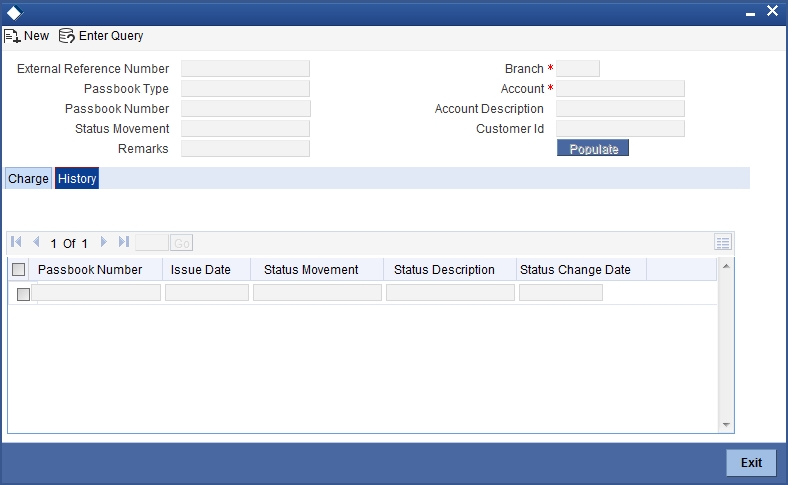The image size is (788, 485).
Task: Focus the Branch field
Action: 578,68
